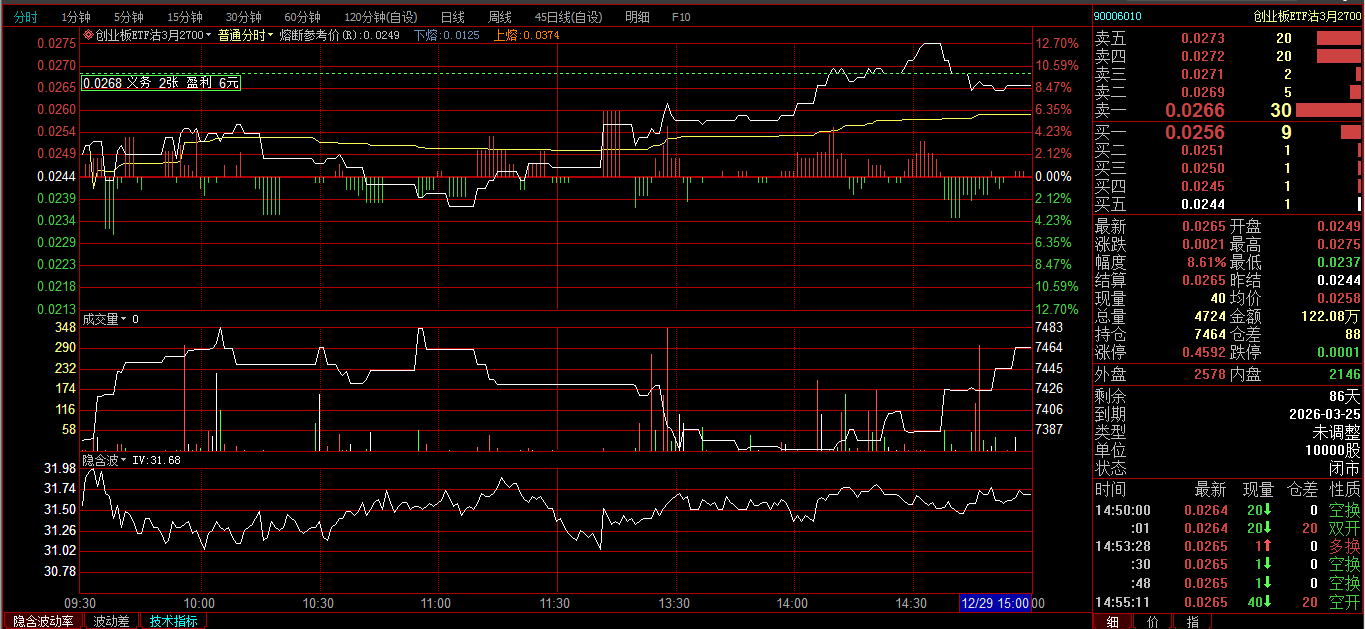Viewport: 1365px width, 629px height.
Task: Switch to the 价 price tab
Action: 1152,621
